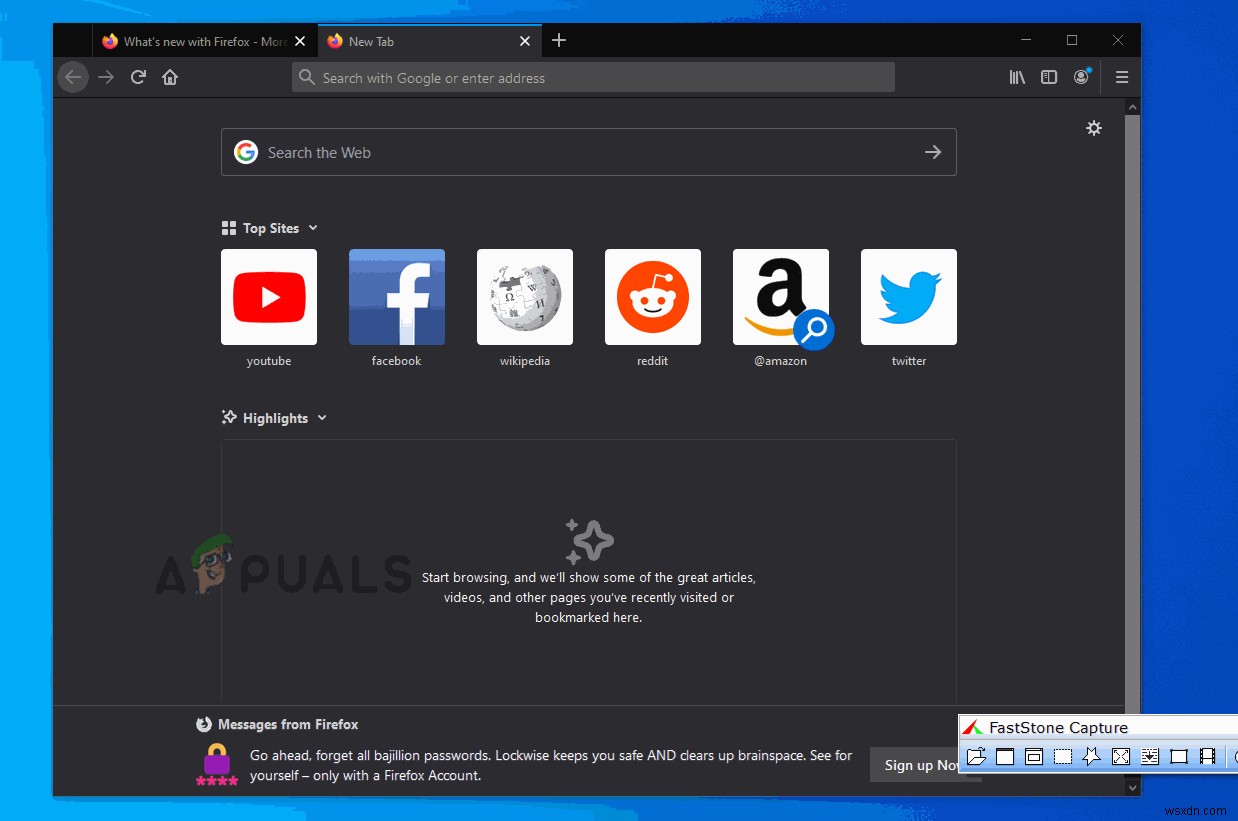Collapse the Top Sites section
1238x821 pixels.
click(314, 228)
